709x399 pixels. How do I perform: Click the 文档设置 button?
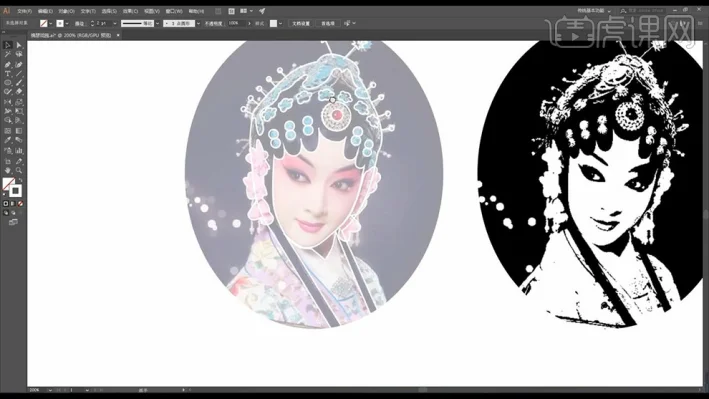pyautogui.click(x=301, y=24)
